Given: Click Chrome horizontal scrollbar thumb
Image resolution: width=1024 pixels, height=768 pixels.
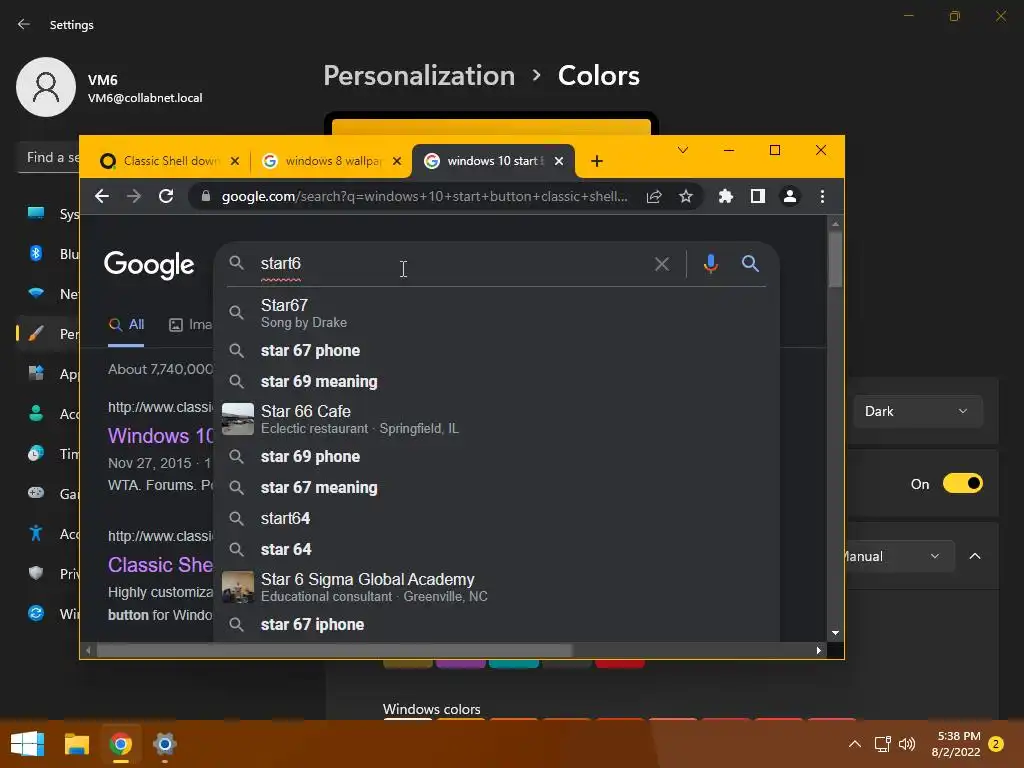Looking at the screenshot, I should (334, 650).
